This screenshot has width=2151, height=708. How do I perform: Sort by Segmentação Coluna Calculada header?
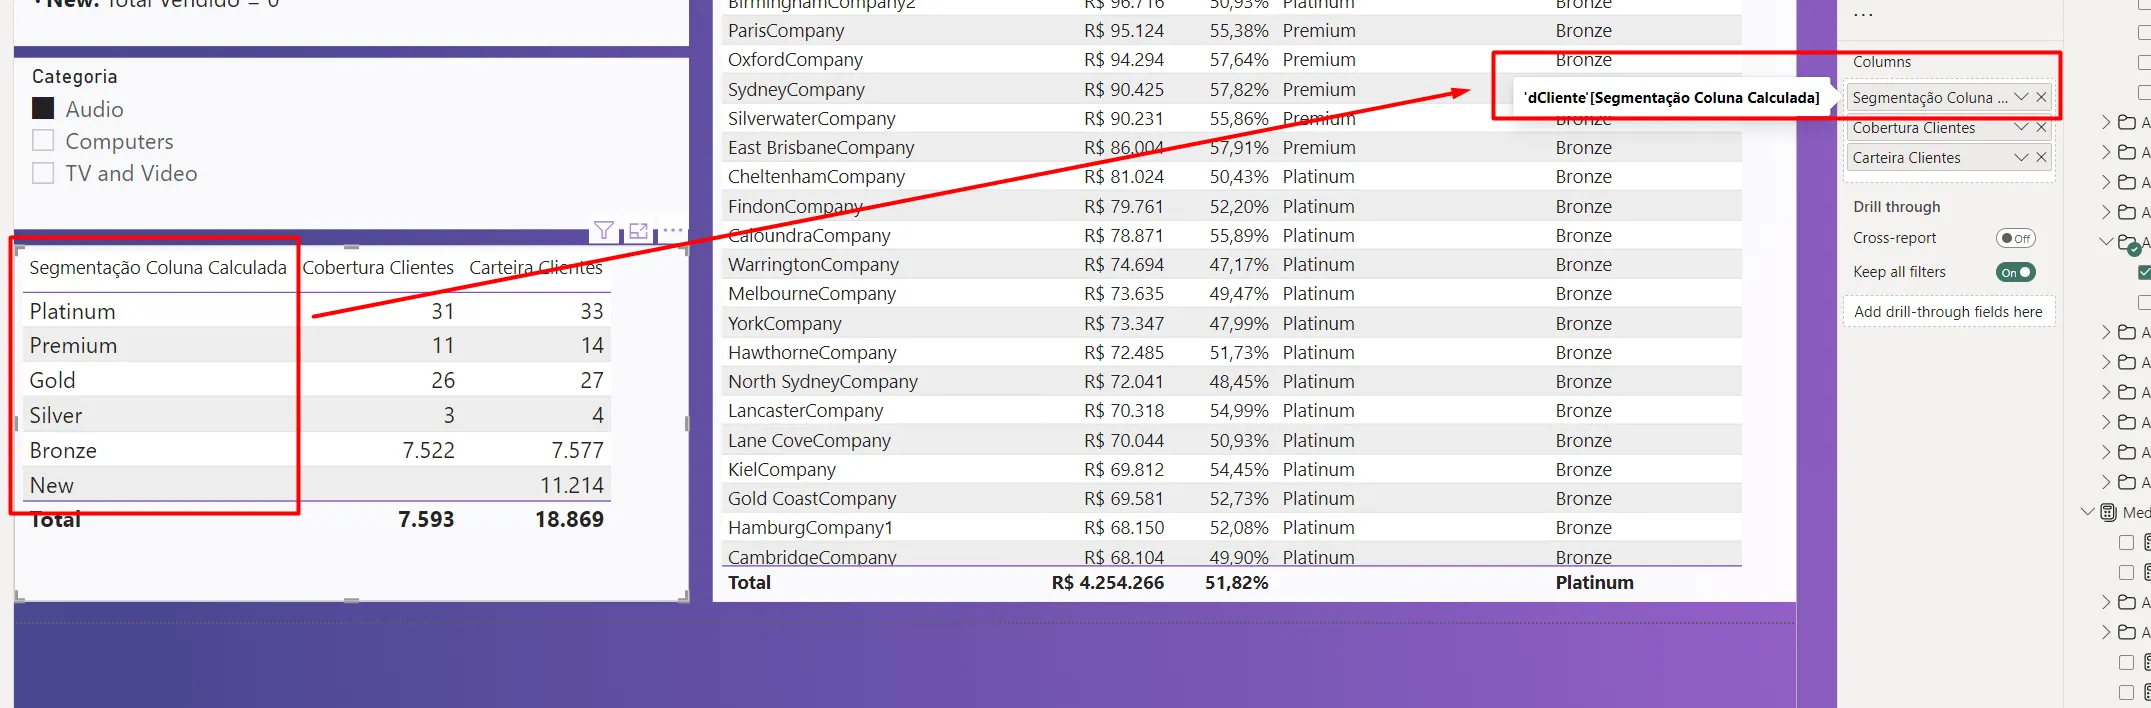point(158,268)
